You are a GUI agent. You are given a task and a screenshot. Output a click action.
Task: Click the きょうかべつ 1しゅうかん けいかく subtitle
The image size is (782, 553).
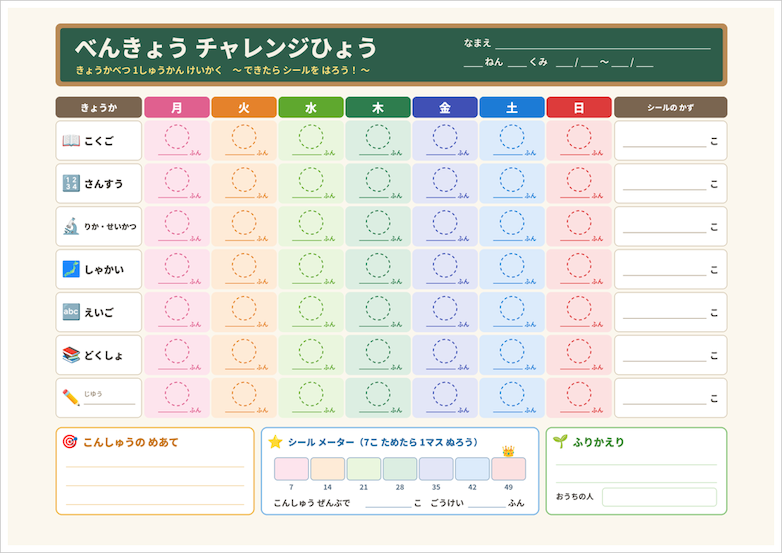click(149, 70)
